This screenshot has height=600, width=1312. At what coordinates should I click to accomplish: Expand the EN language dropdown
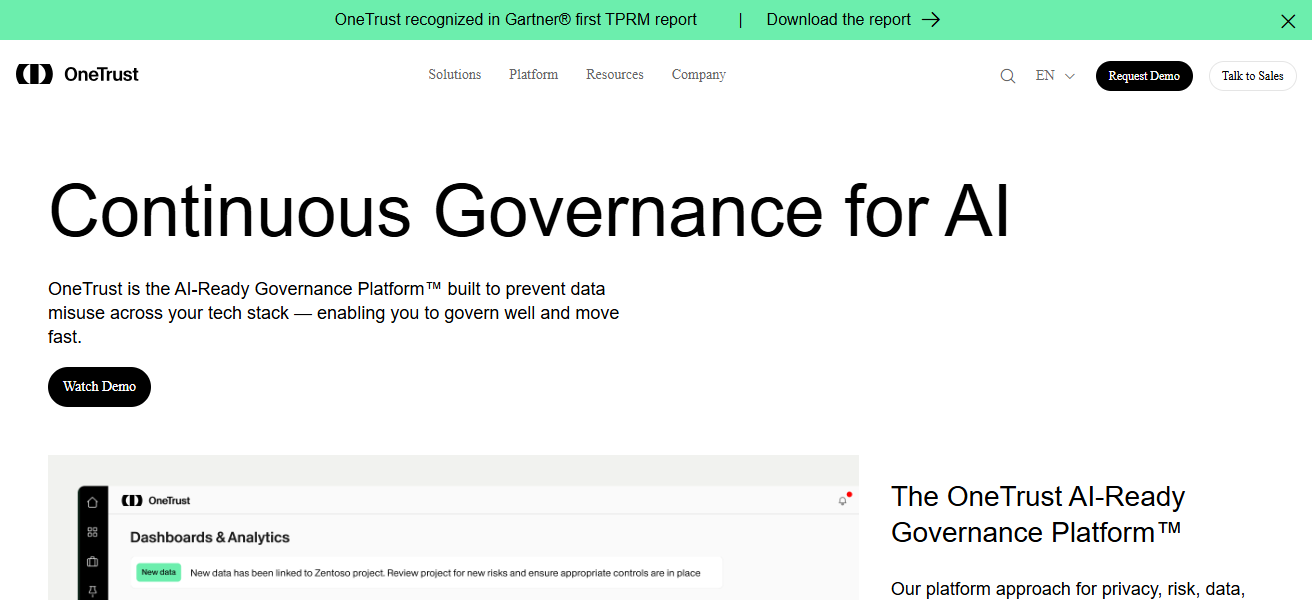(1055, 76)
